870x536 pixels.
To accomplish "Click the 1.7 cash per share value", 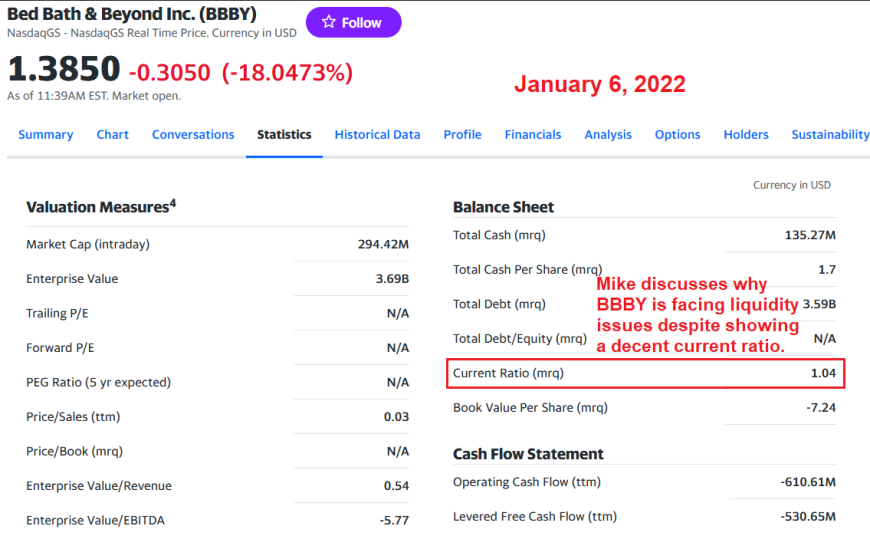I will 827,269.
